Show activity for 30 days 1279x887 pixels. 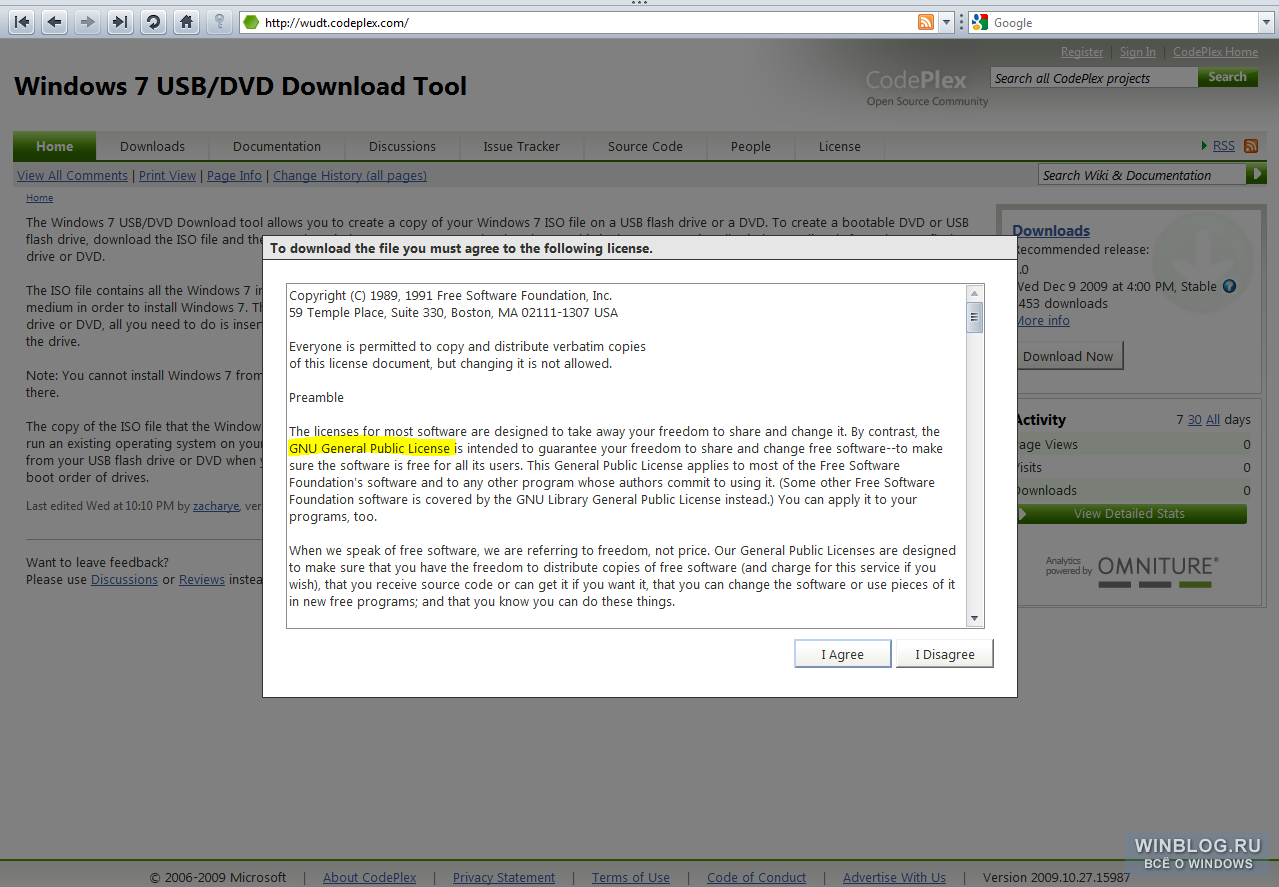coord(1194,420)
